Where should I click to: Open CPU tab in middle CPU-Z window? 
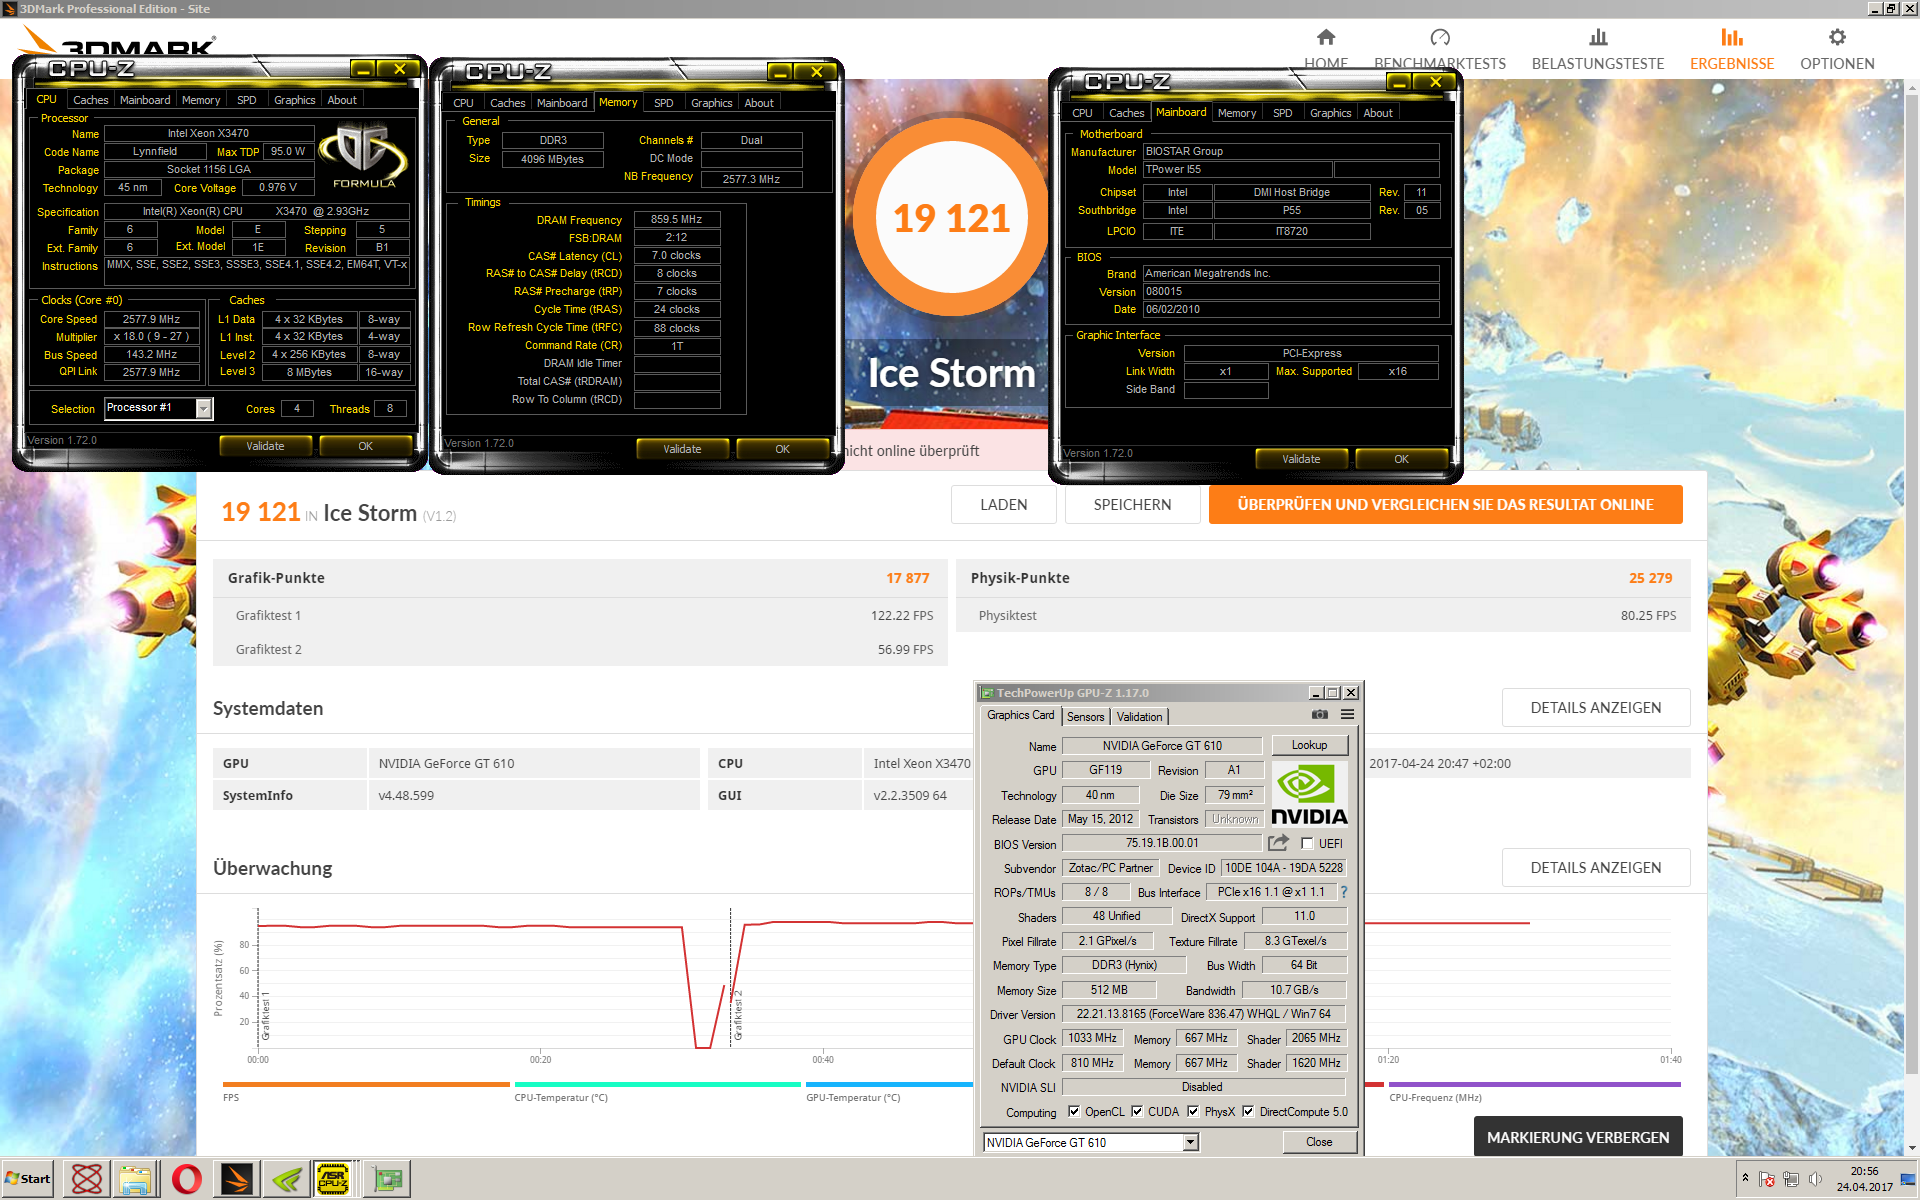point(463,103)
